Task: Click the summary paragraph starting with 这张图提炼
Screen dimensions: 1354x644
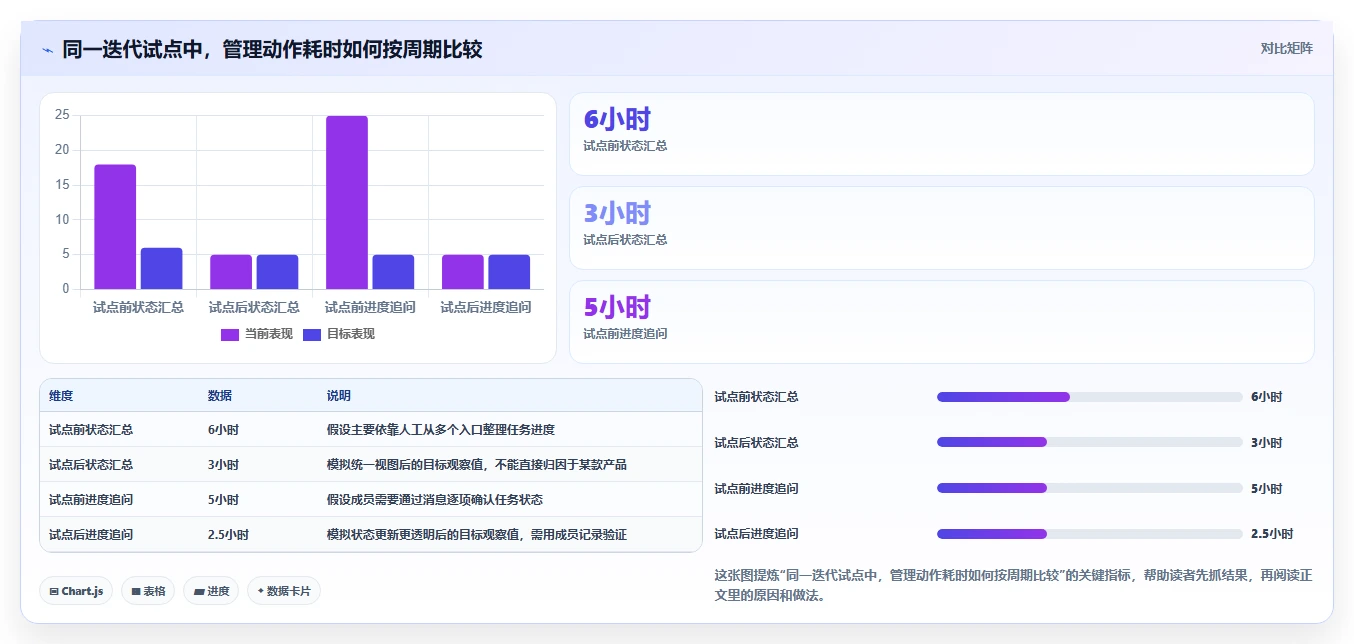Action: pyautogui.click(x=1013, y=585)
